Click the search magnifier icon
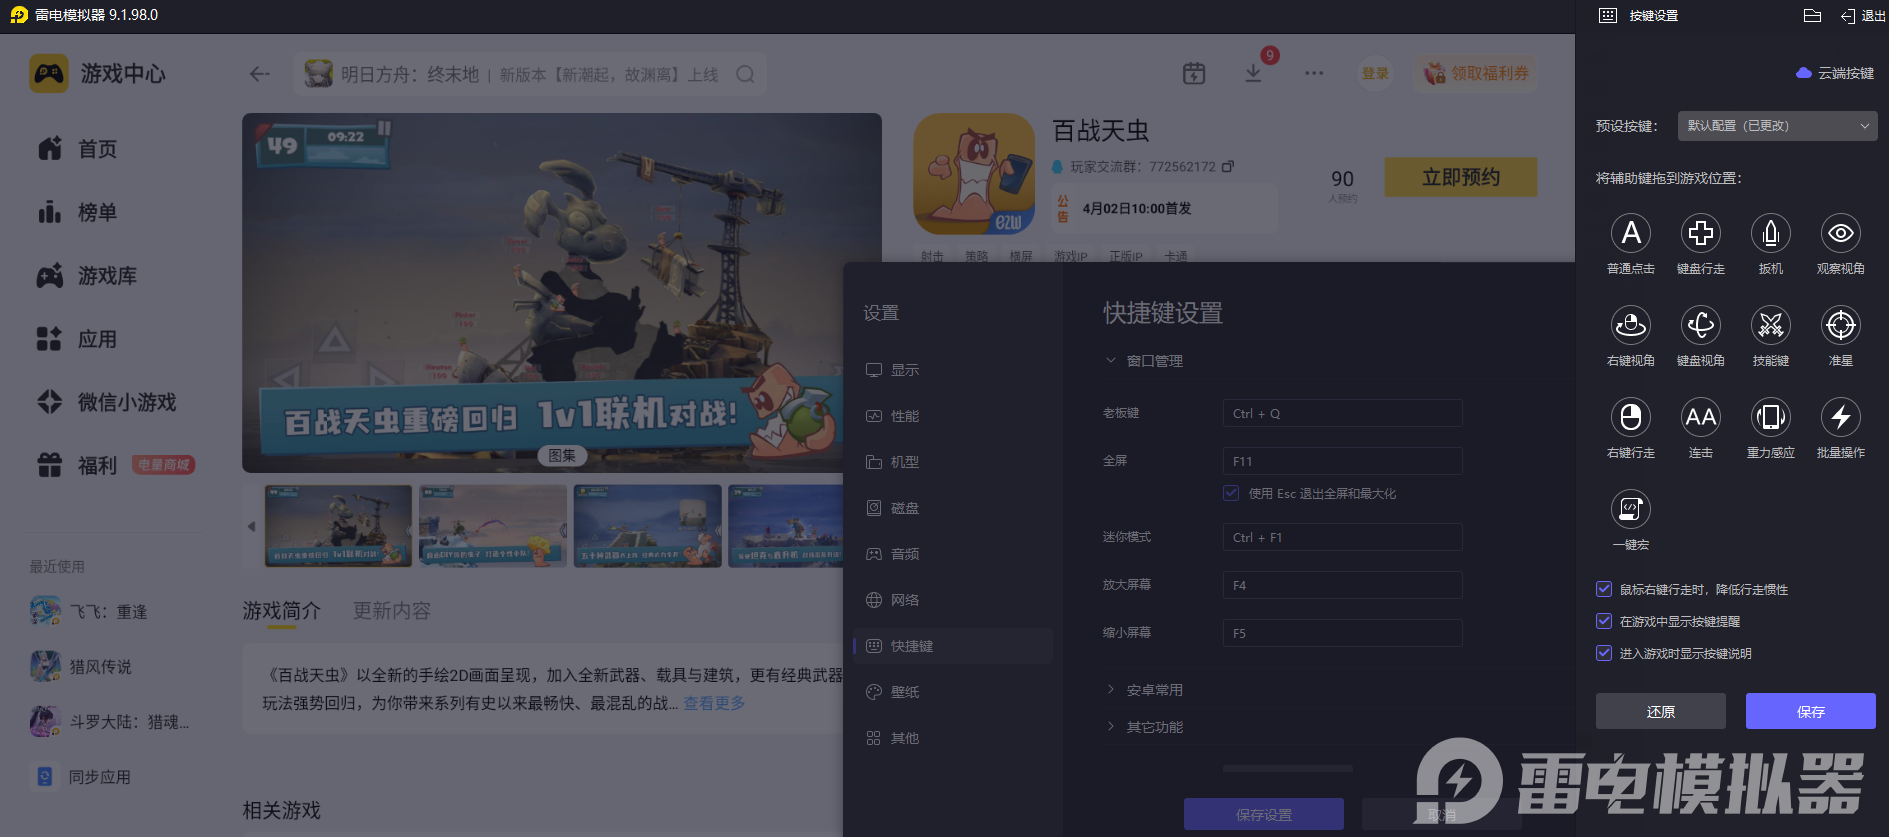 point(745,74)
